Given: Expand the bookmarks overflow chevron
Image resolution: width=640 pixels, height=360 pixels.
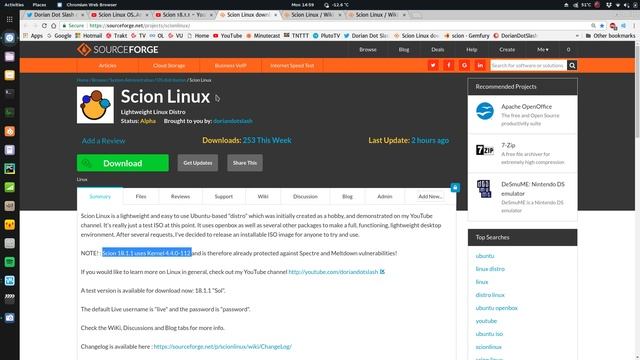Looking at the screenshot, I should point(577,36).
